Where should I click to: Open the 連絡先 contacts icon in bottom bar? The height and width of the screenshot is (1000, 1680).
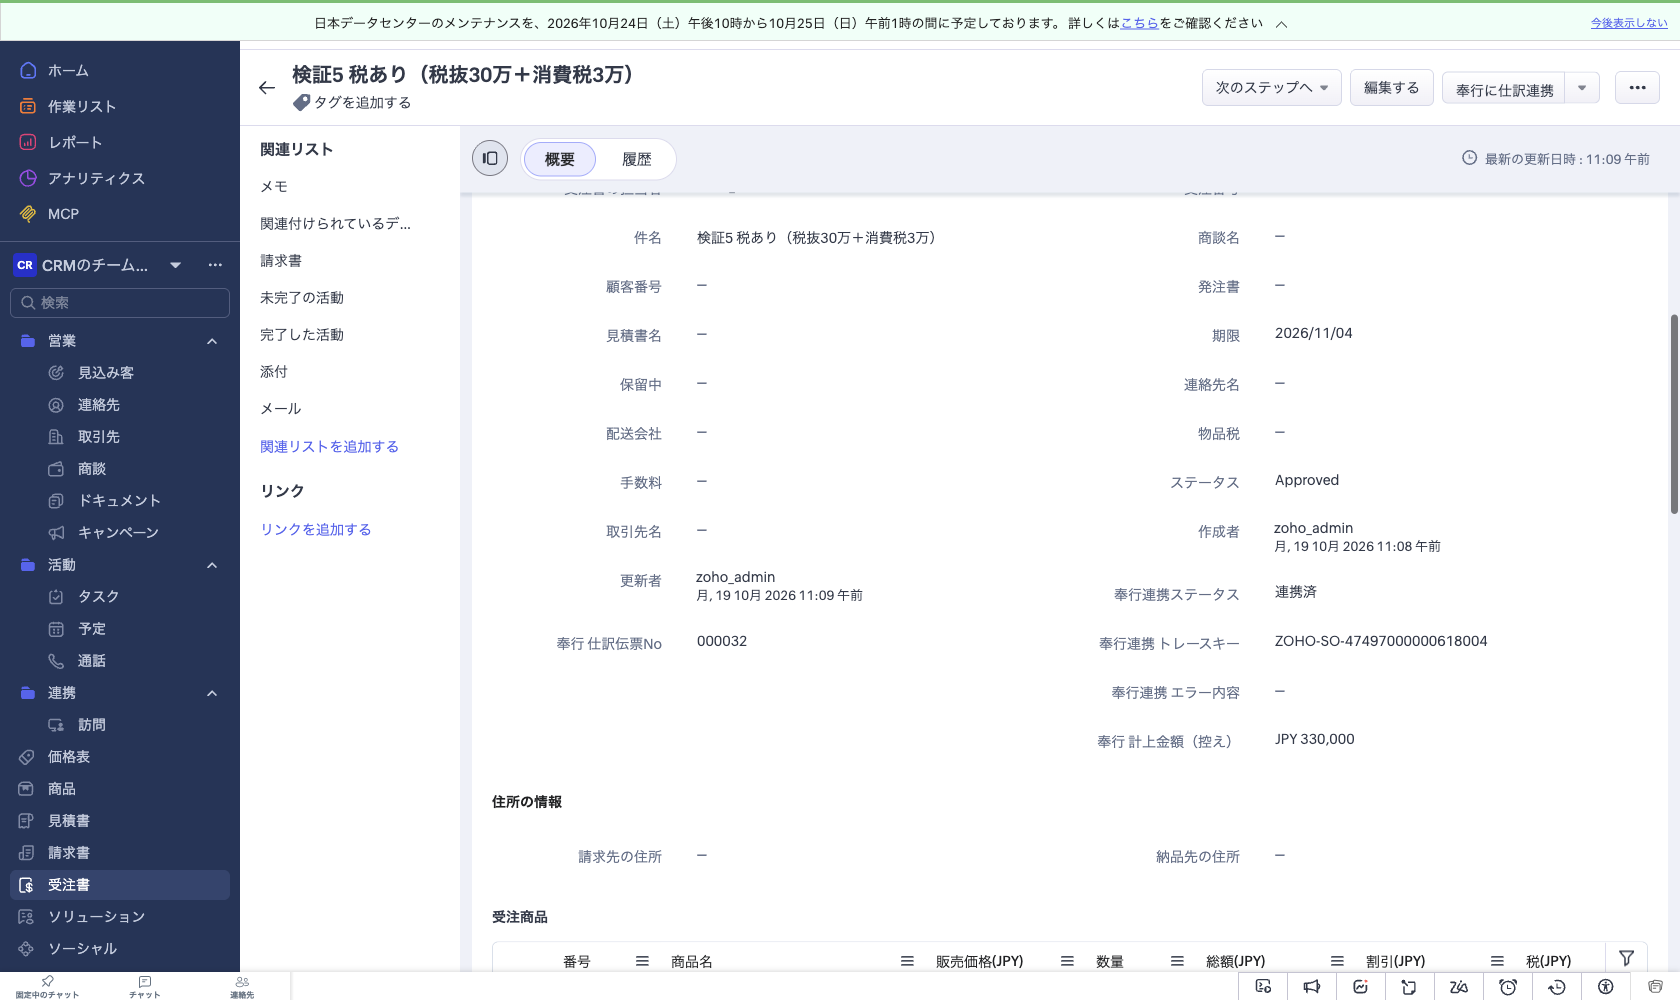click(242, 987)
